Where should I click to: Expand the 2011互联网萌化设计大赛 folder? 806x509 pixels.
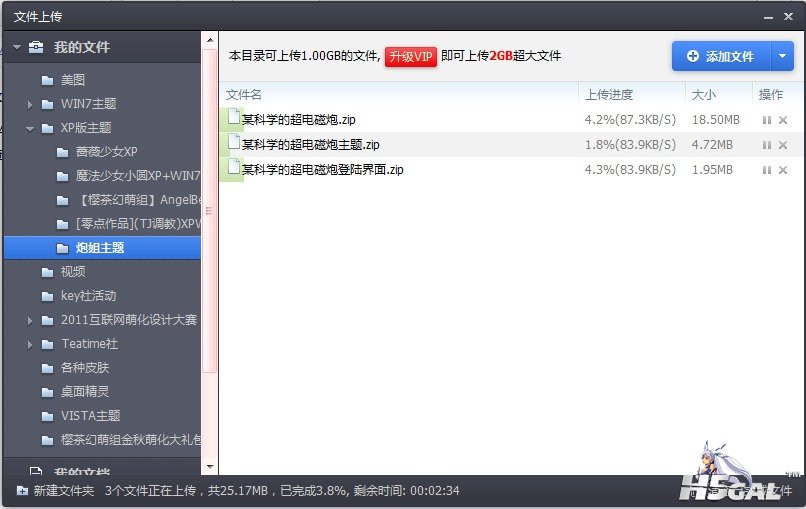pos(30,320)
